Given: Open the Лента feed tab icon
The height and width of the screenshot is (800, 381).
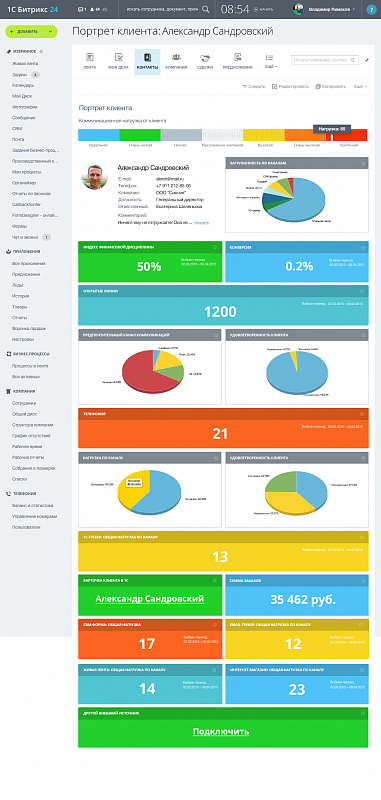Looking at the screenshot, I should (90, 57).
